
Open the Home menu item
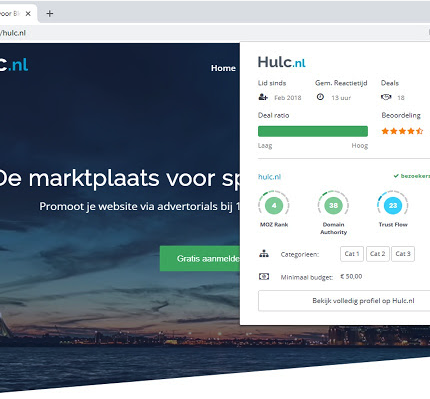pyautogui.click(x=223, y=68)
